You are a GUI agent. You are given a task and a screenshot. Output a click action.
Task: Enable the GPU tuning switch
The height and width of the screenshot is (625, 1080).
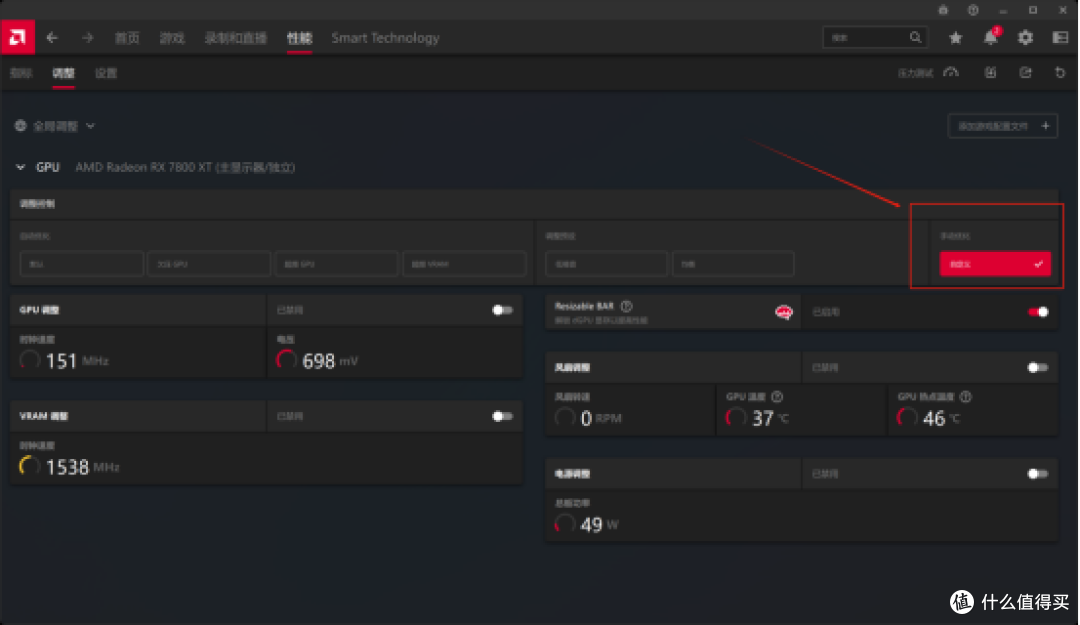coord(502,310)
